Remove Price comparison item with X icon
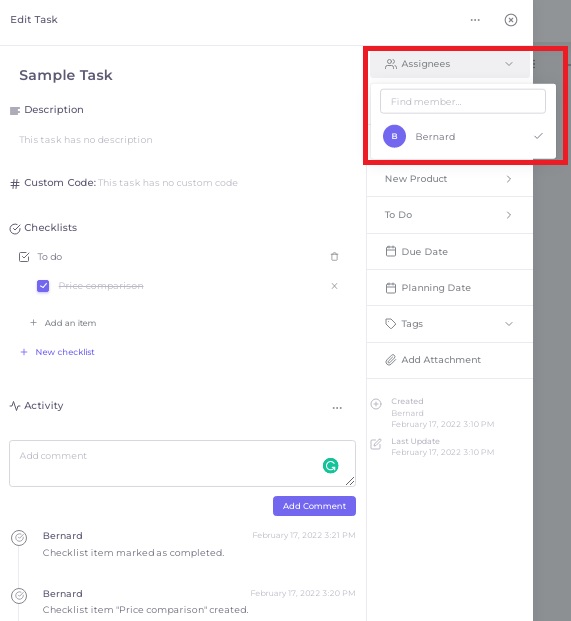Viewport: 571px width, 621px height. pos(334,286)
